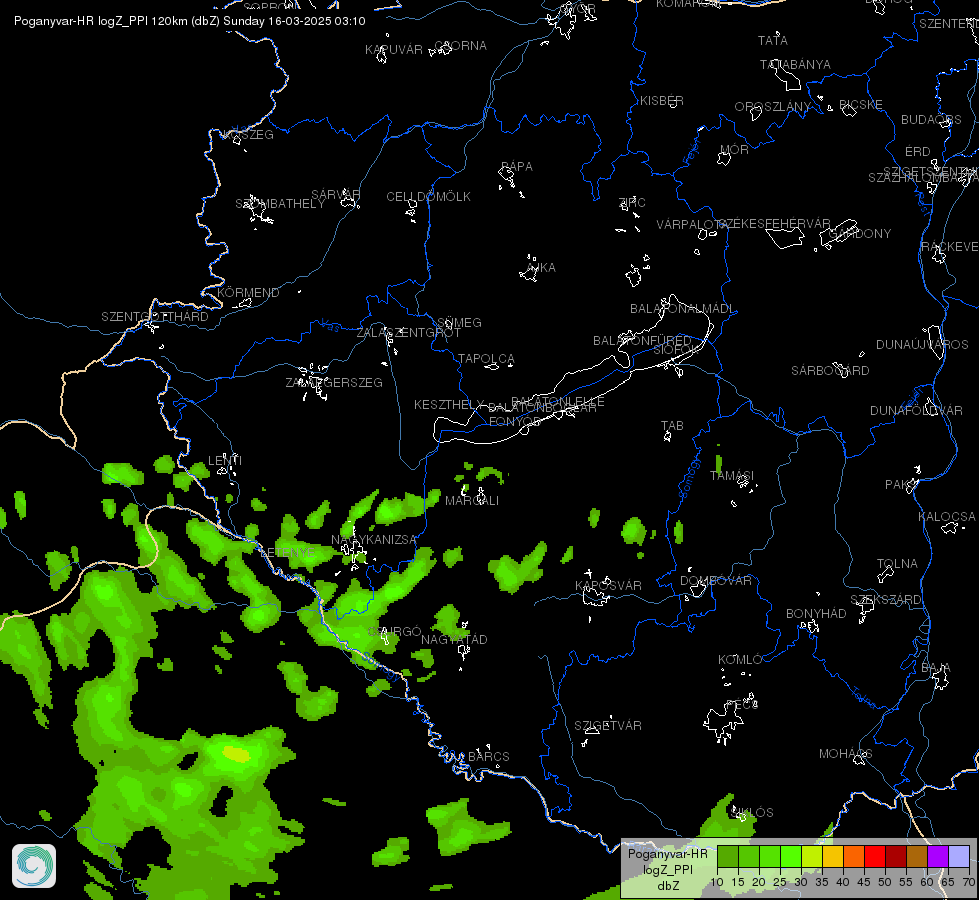Screen dimensions: 979x900
Task: Click the AJKA city label
Action: pos(541,268)
